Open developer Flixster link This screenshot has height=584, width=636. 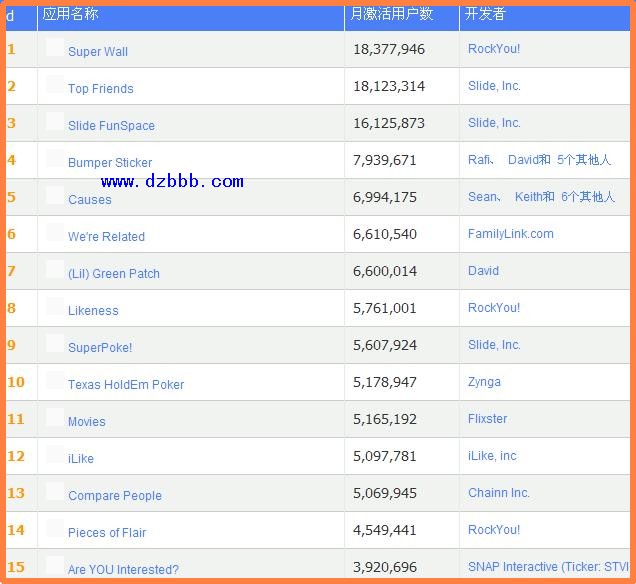pos(488,419)
